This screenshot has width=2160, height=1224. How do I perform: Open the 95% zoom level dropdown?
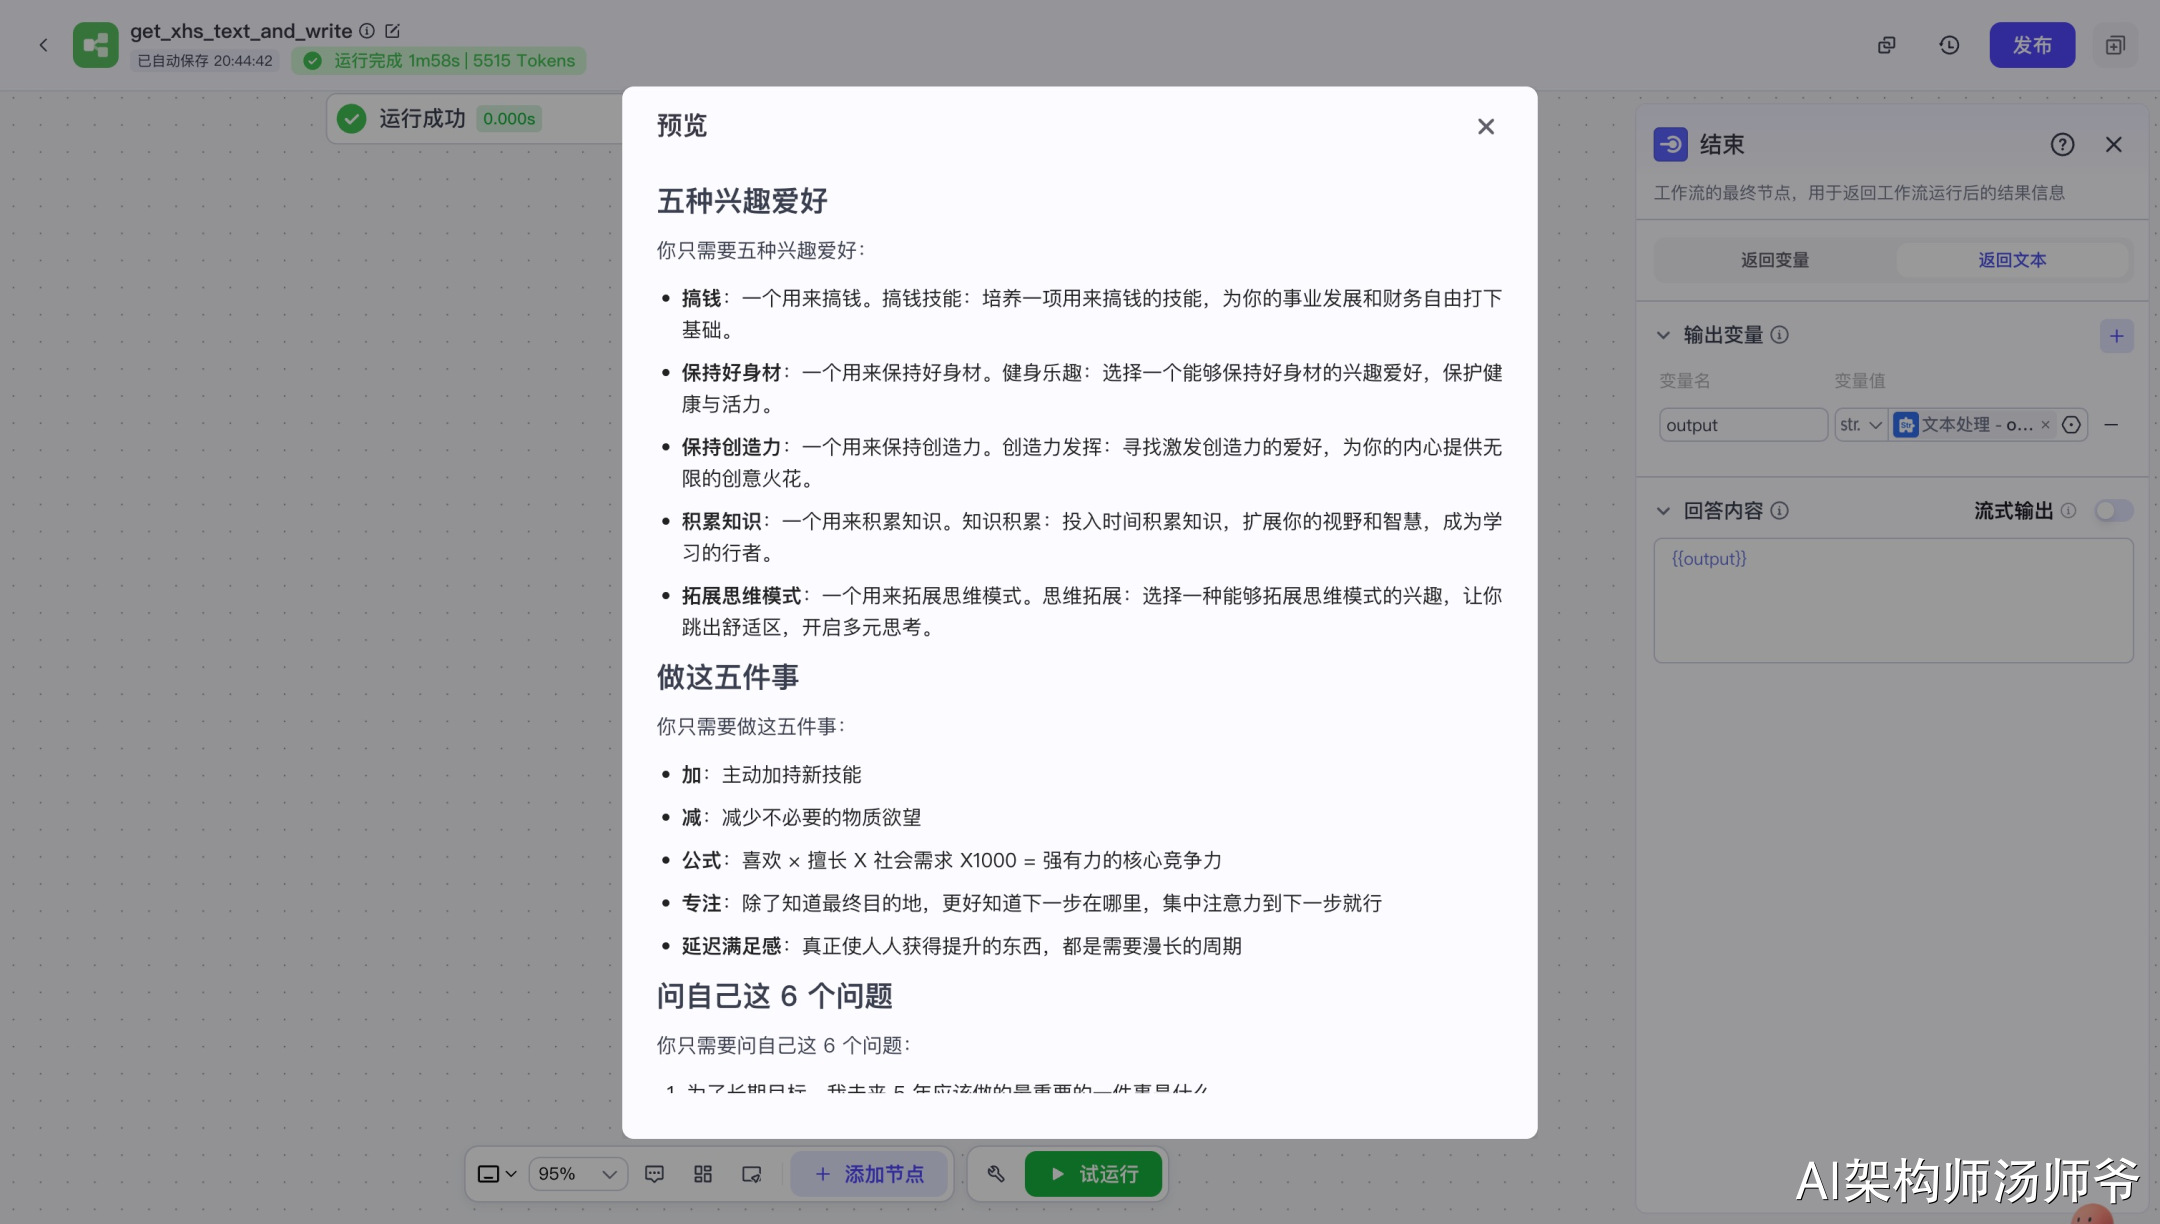tap(577, 1174)
